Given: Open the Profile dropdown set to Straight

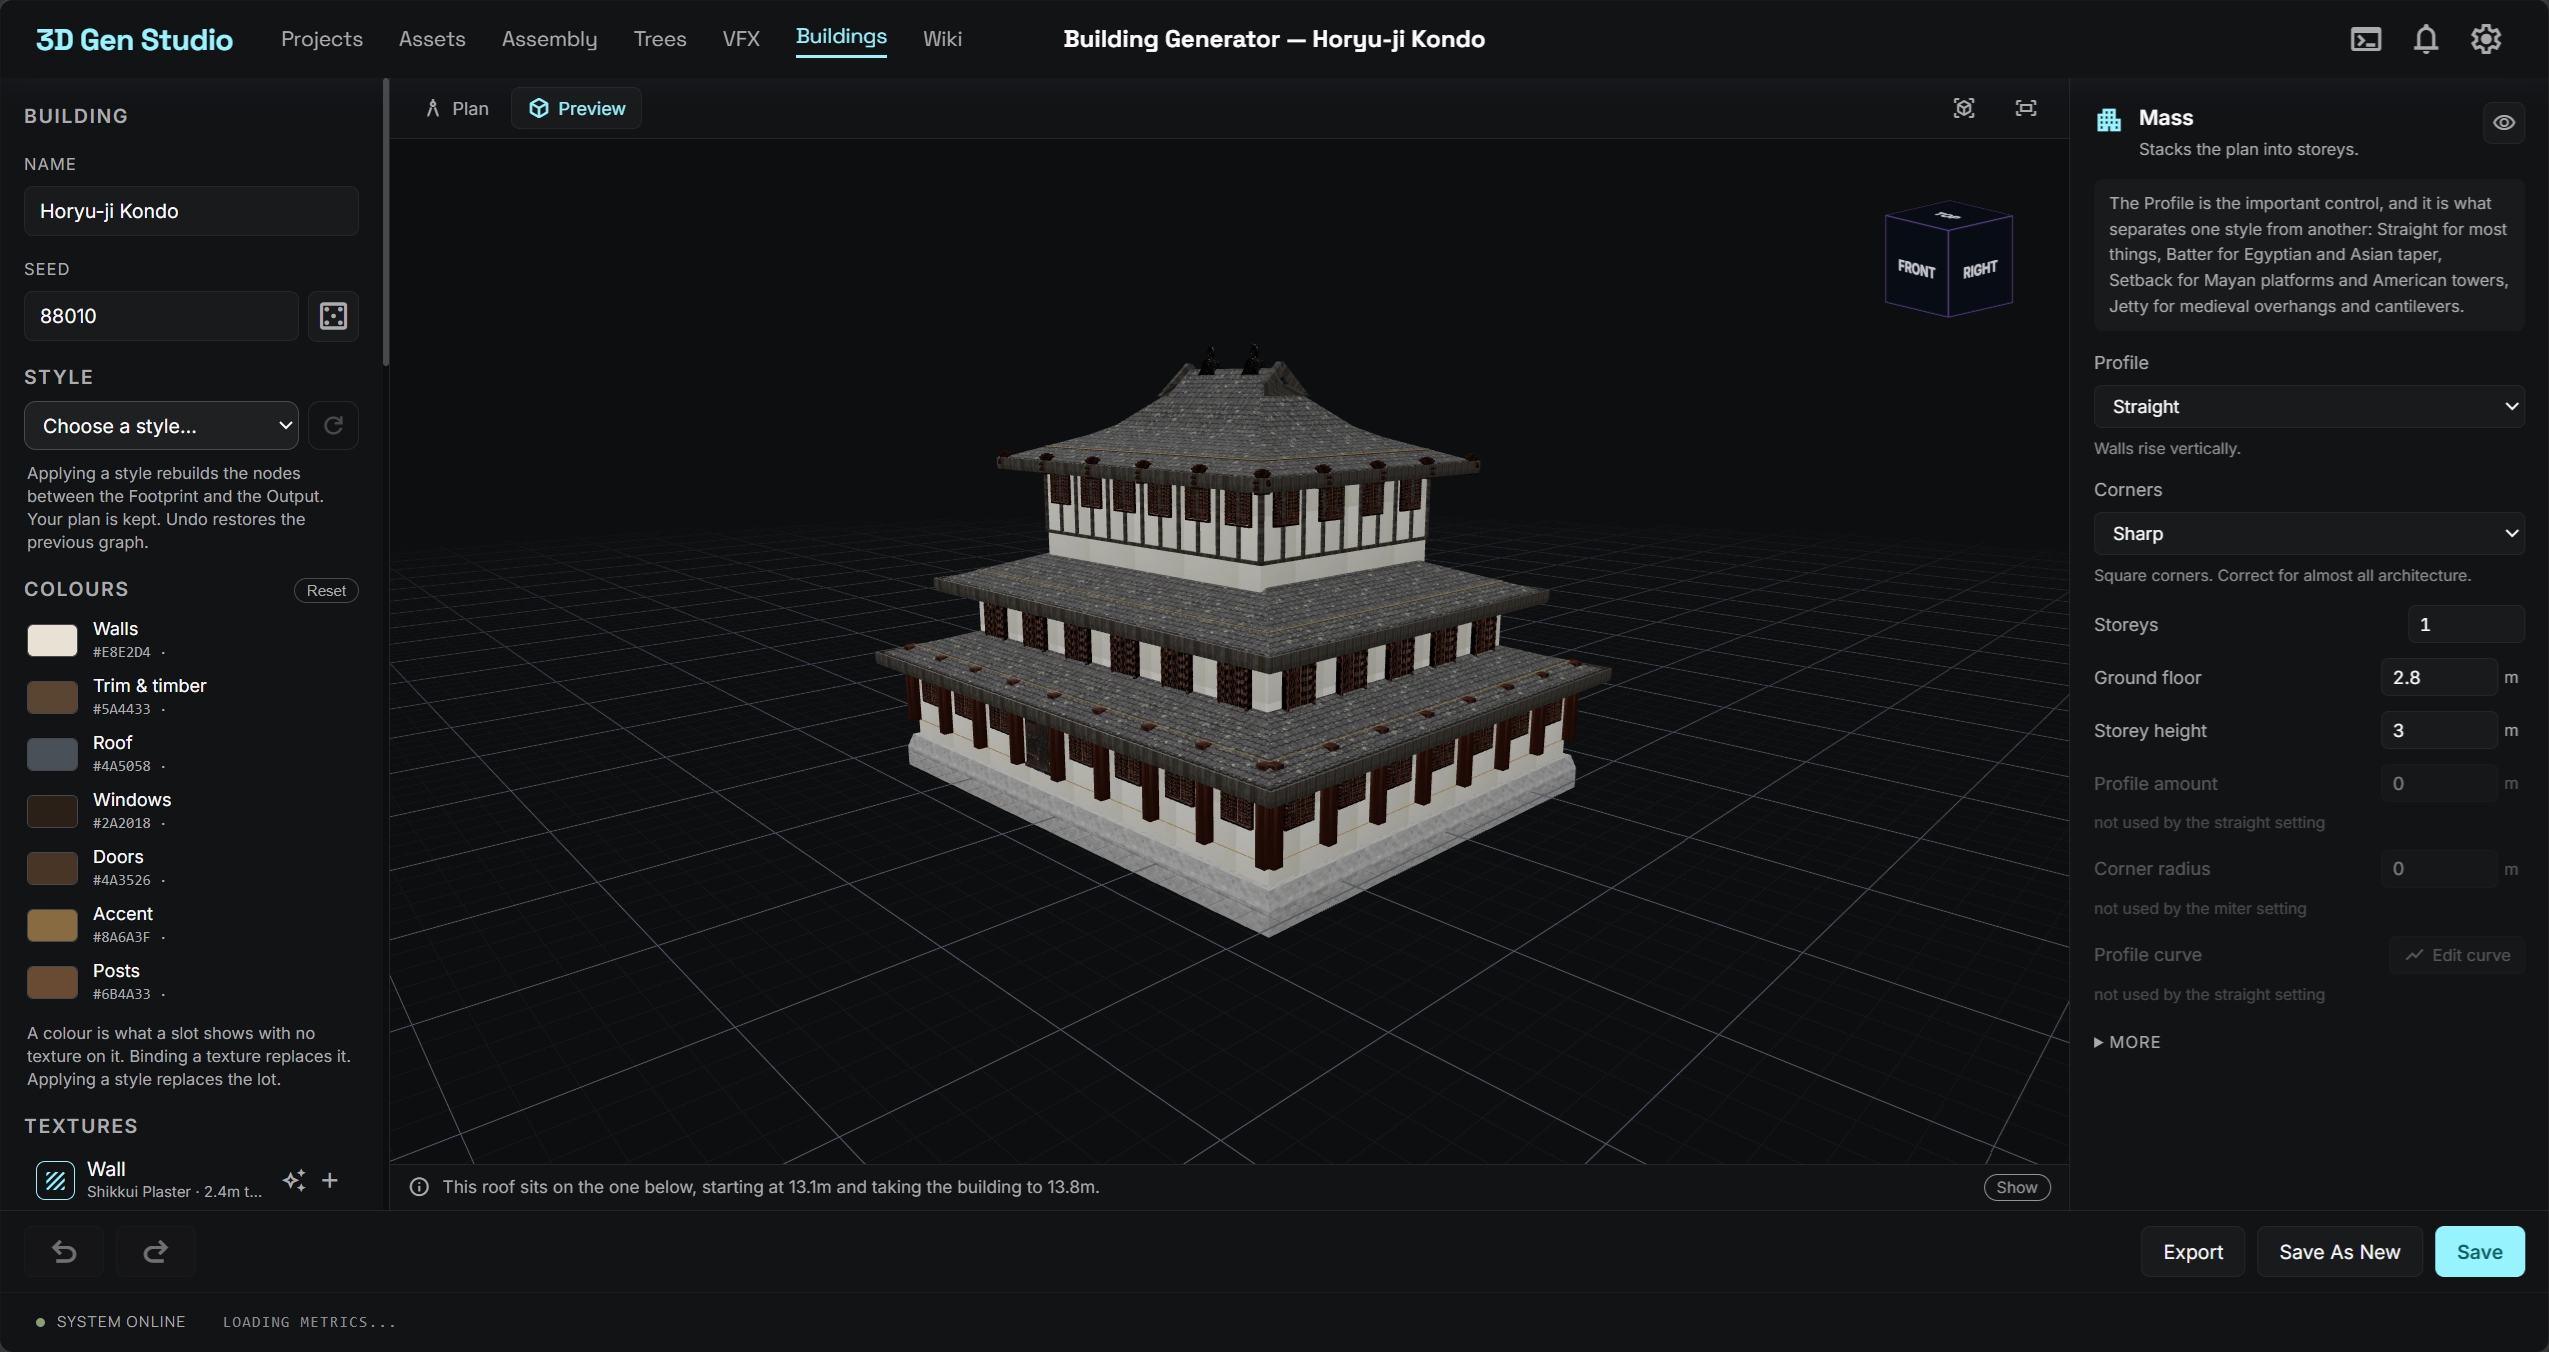Looking at the screenshot, I should [2309, 406].
